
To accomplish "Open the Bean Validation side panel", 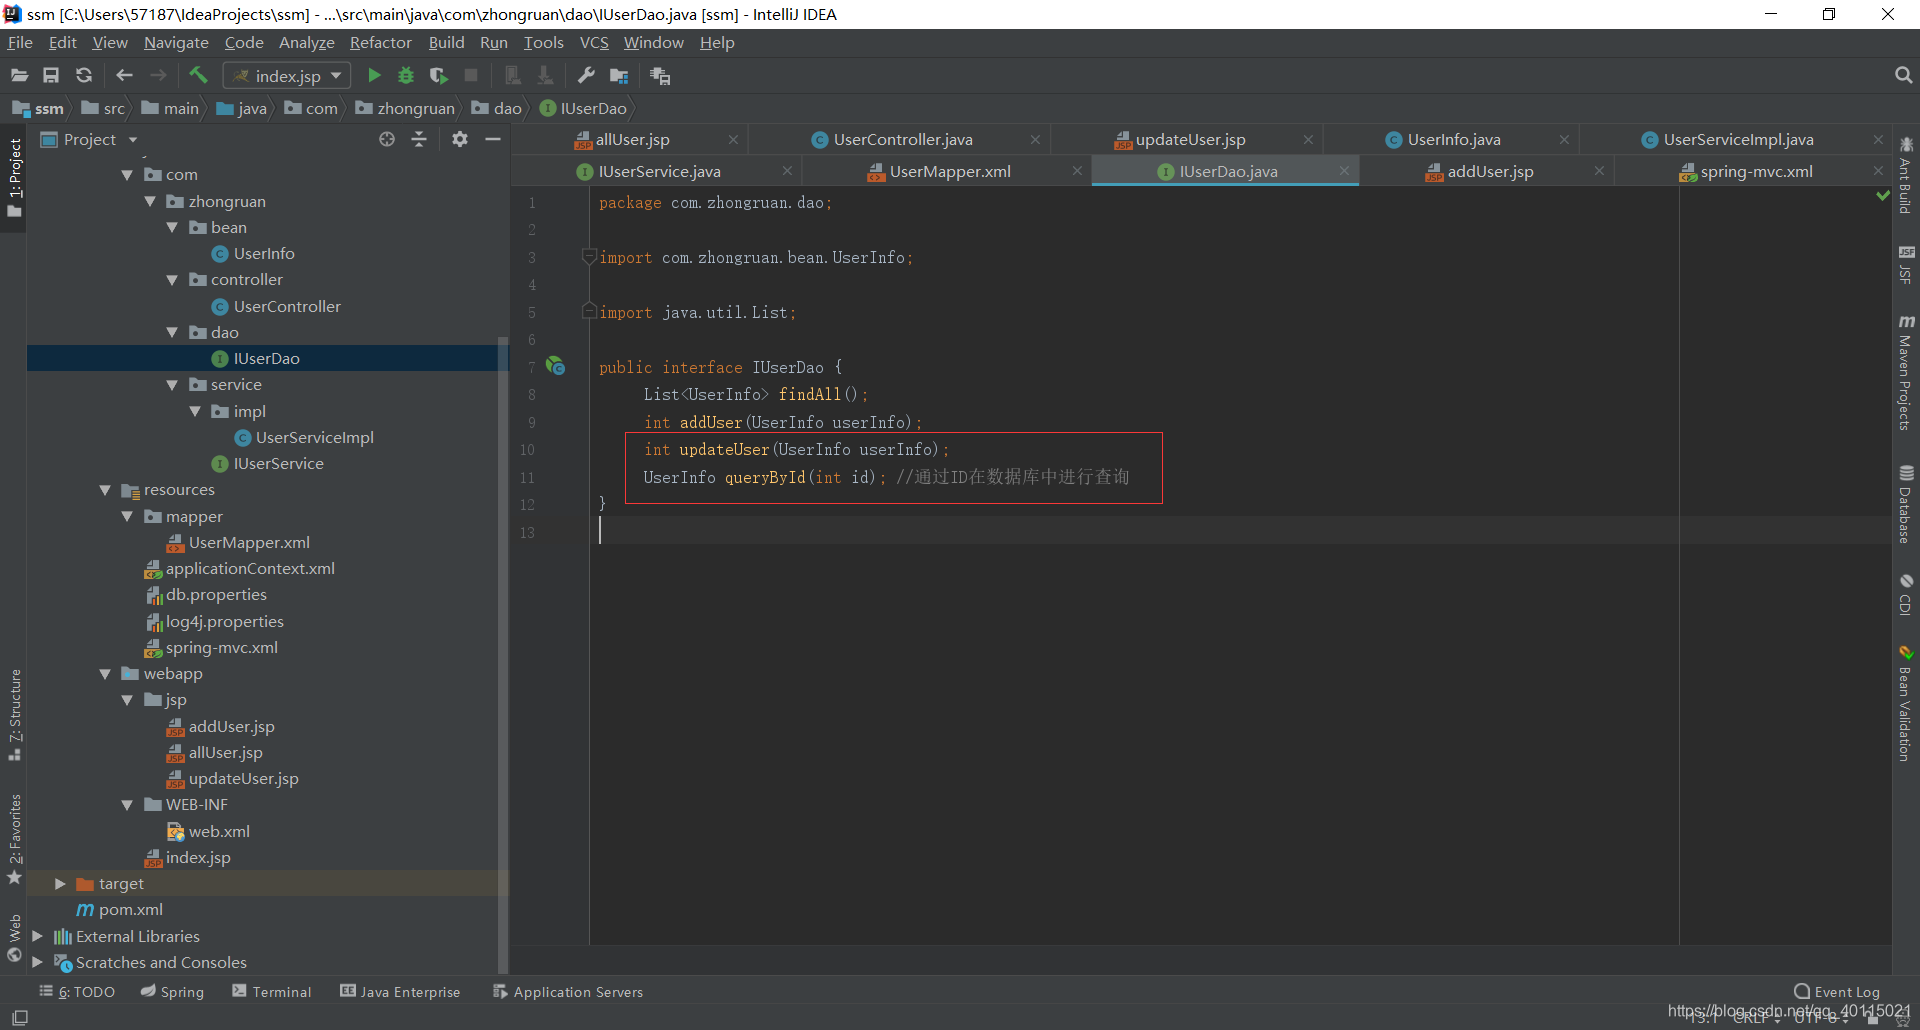I will [x=1906, y=703].
